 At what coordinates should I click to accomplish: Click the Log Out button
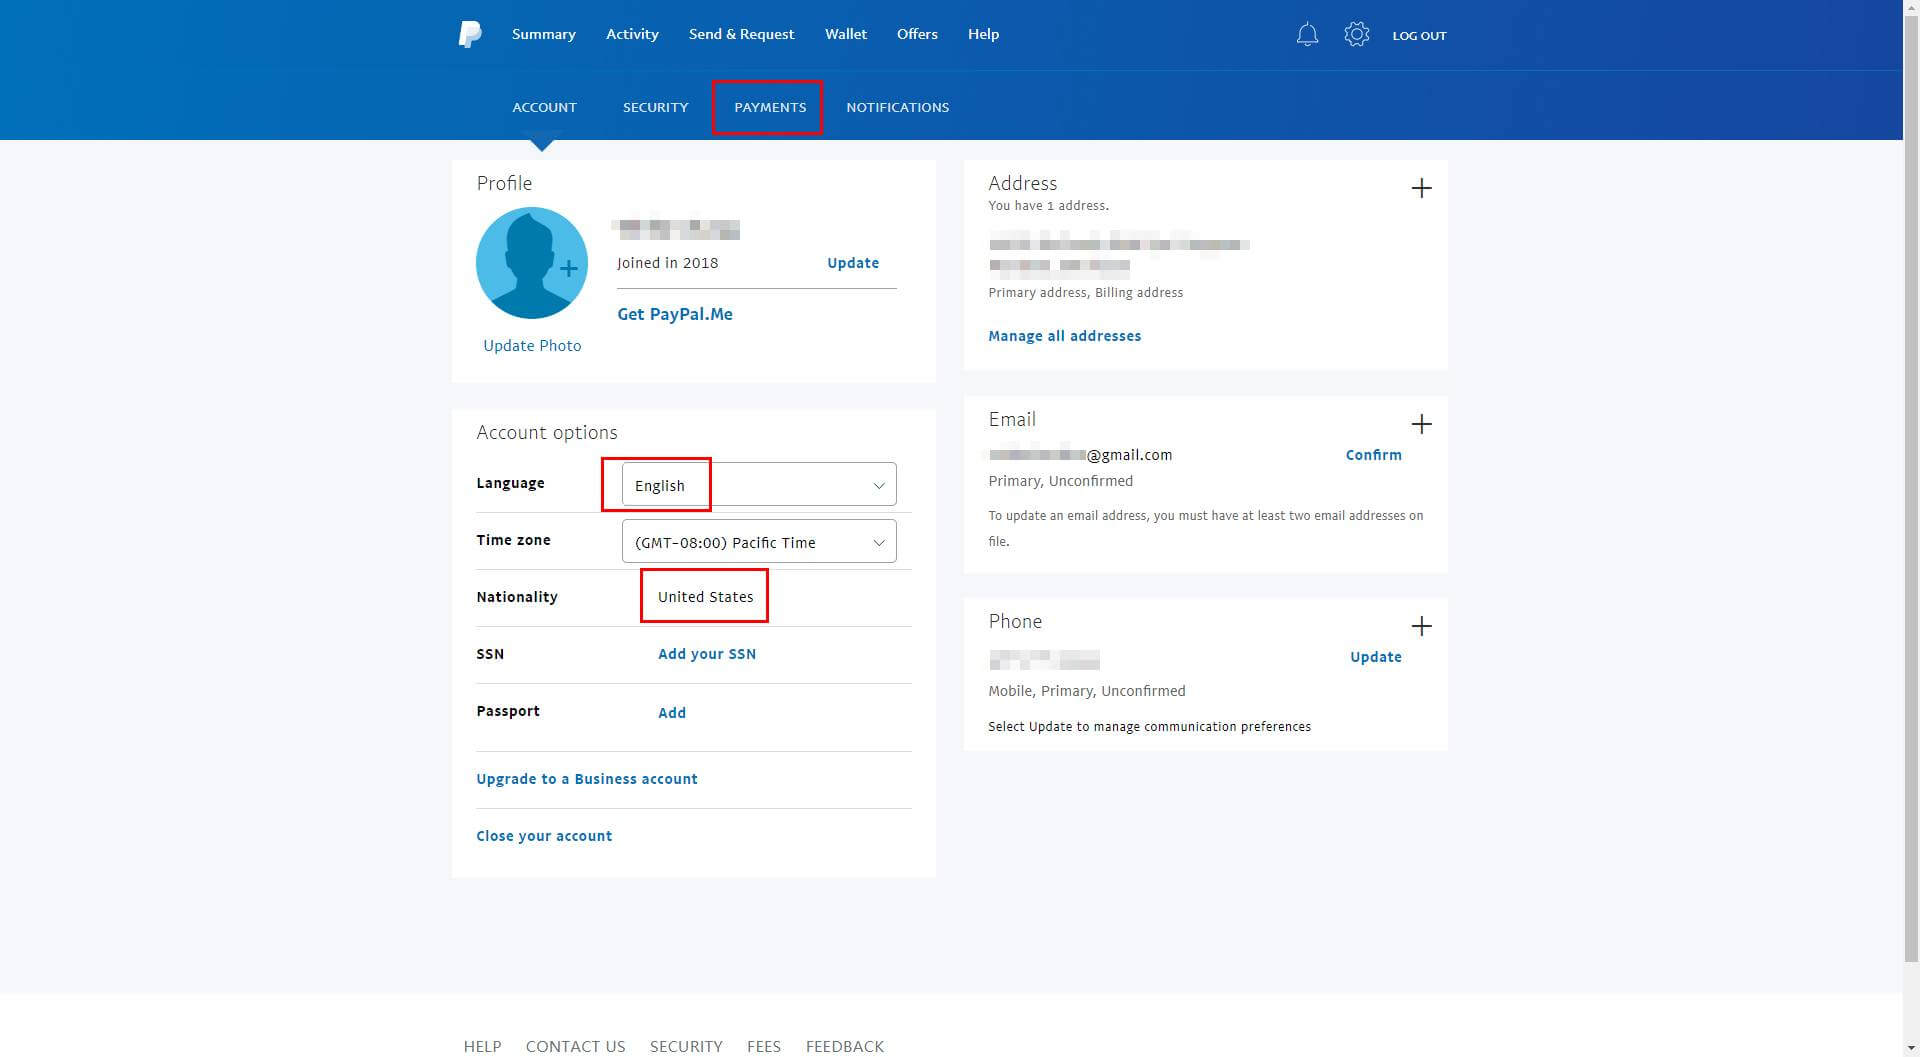tap(1419, 35)
